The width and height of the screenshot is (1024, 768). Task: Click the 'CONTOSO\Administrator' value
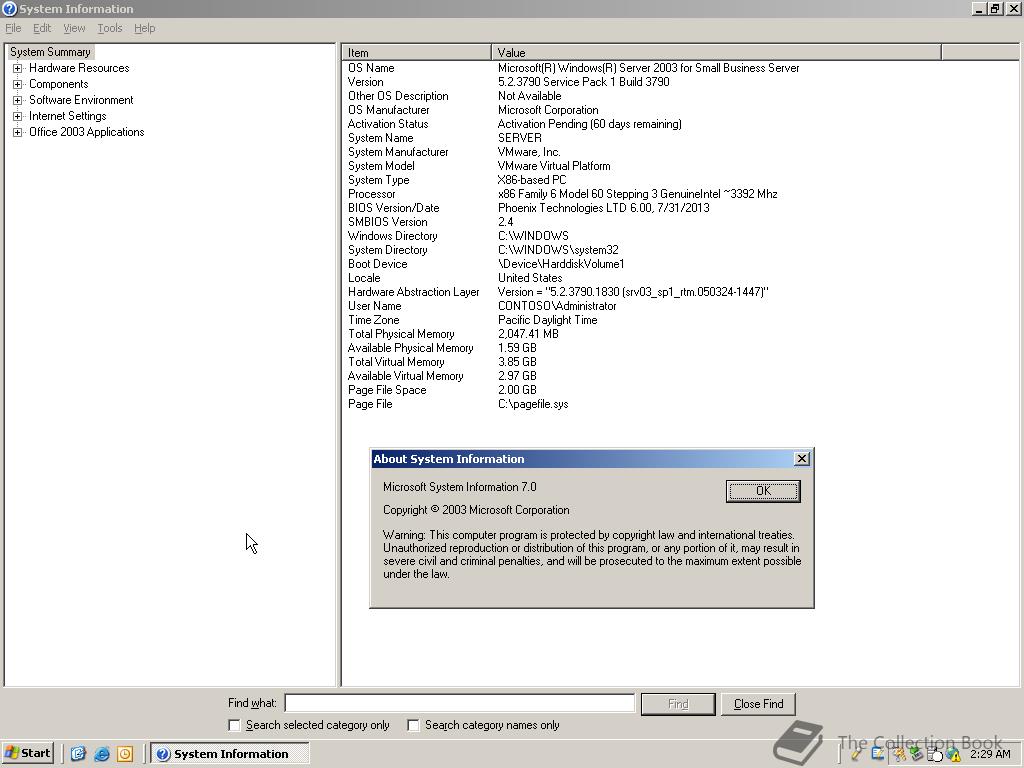[x=557, y=306]
